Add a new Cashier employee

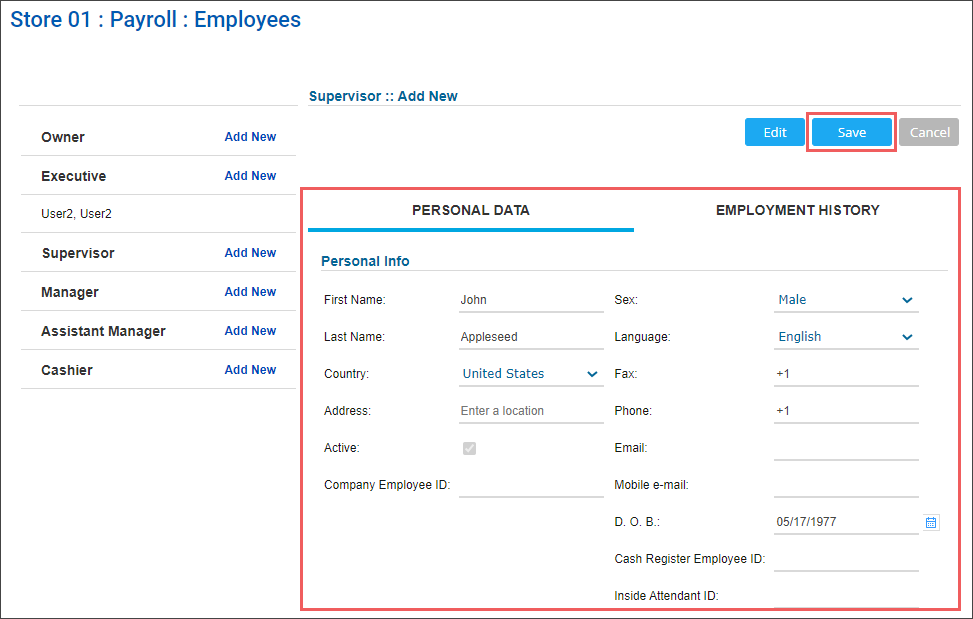tap(250, 370)
